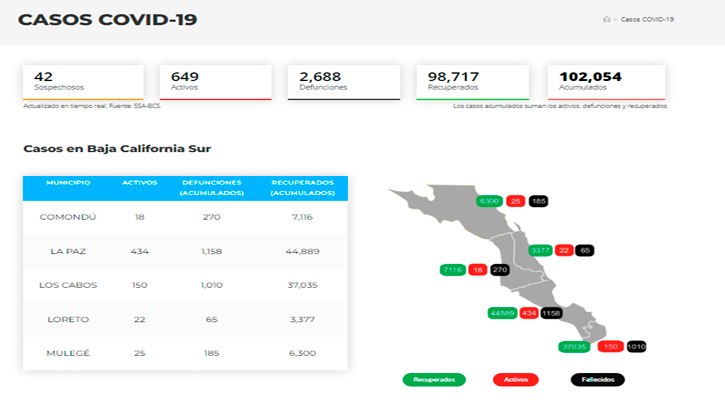Select the COMONDÚ municipality cell

pyautogui.click(x=68, y=217)
